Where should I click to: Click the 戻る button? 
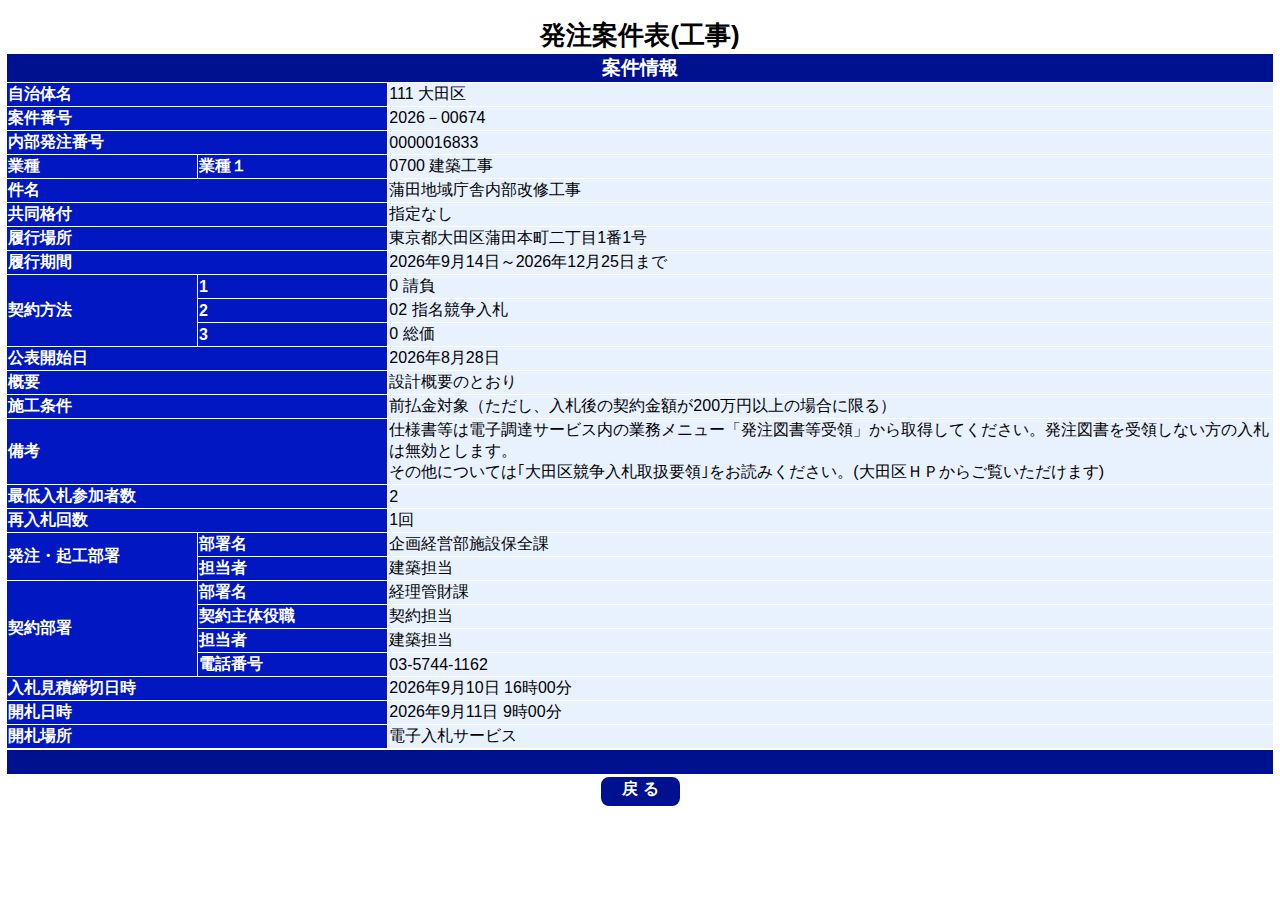tap(640, 791)
